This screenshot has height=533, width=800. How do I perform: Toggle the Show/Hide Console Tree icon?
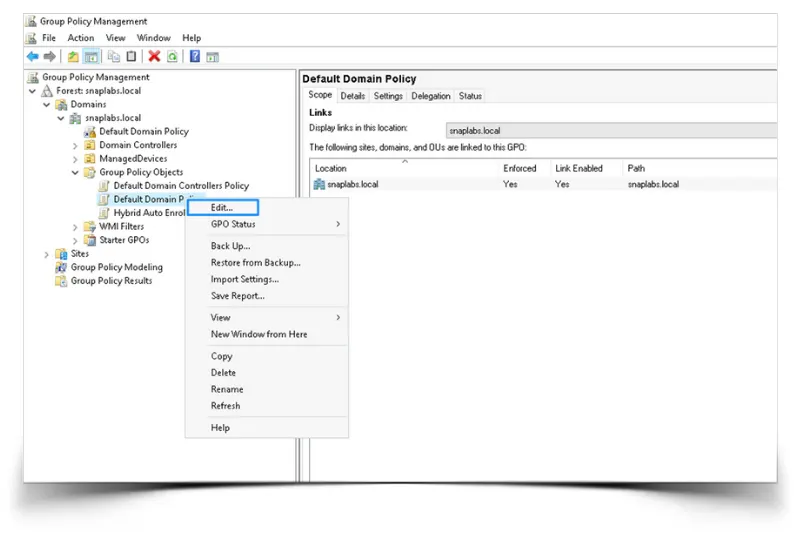[x=91, y=57]
